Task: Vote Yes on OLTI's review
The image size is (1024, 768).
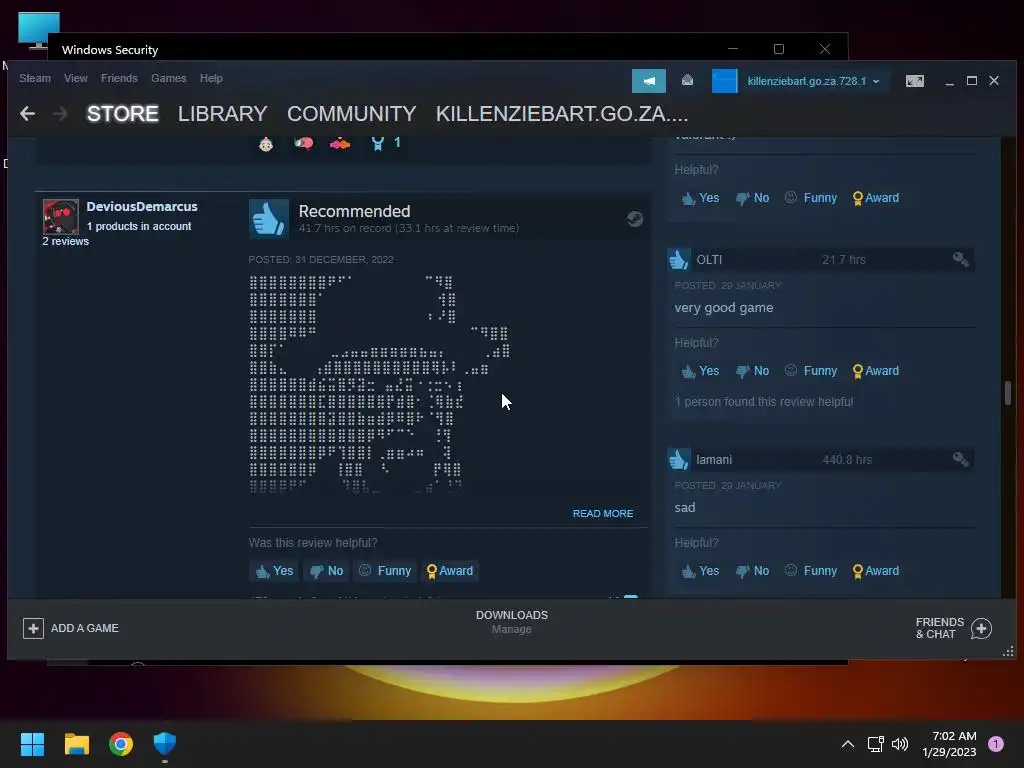Action: click(x=700, y=371)
